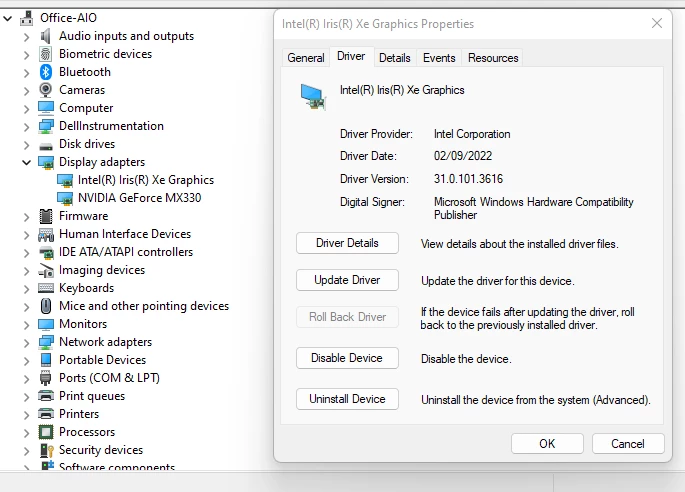
Task: Click the Firmware chip icon
Action: 45,216
